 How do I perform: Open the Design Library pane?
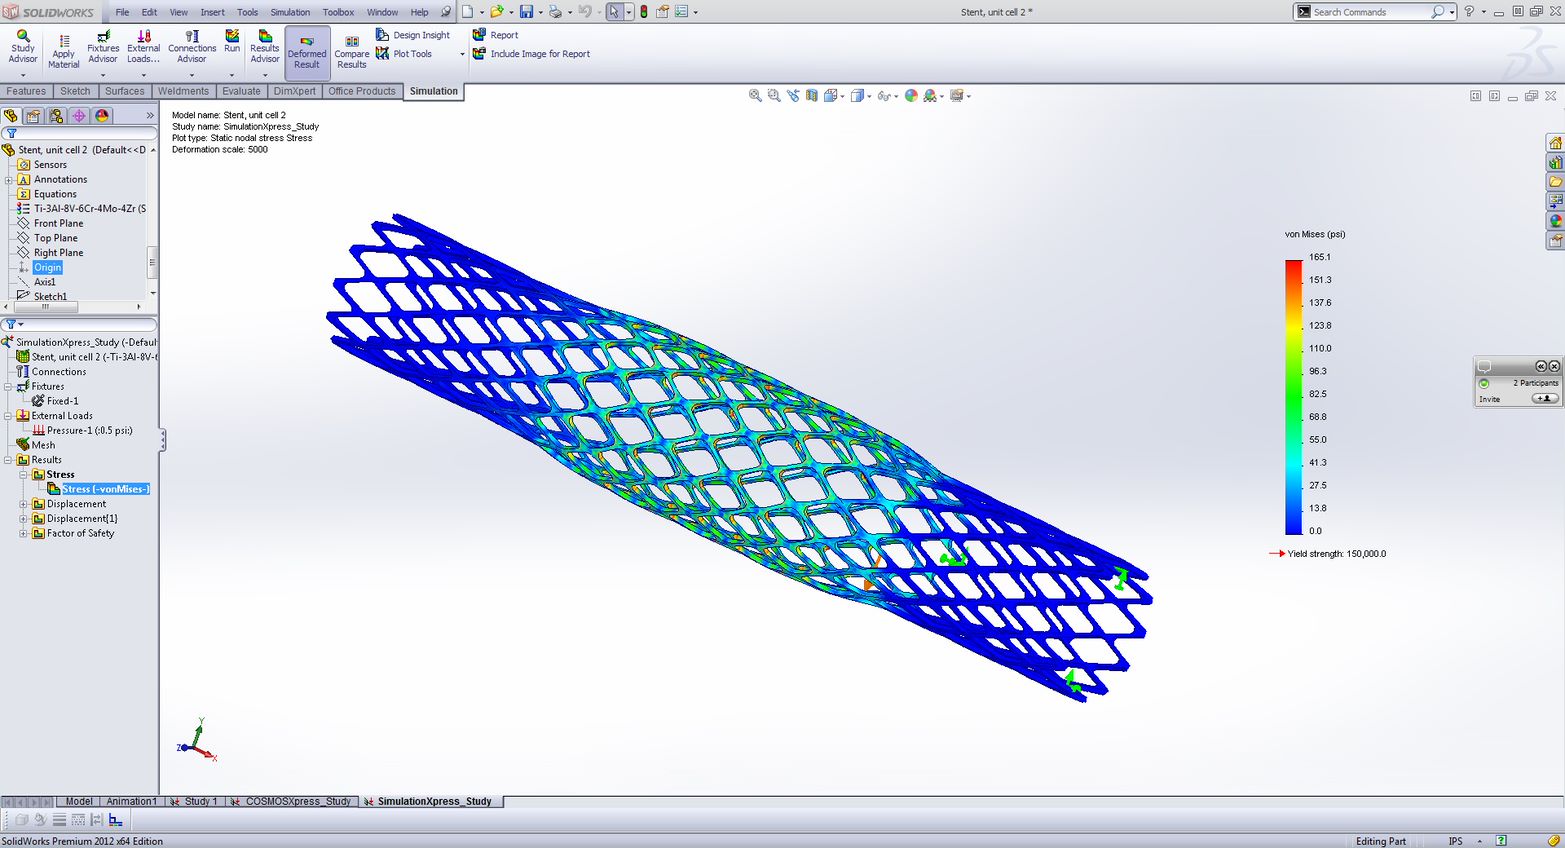1555,162
